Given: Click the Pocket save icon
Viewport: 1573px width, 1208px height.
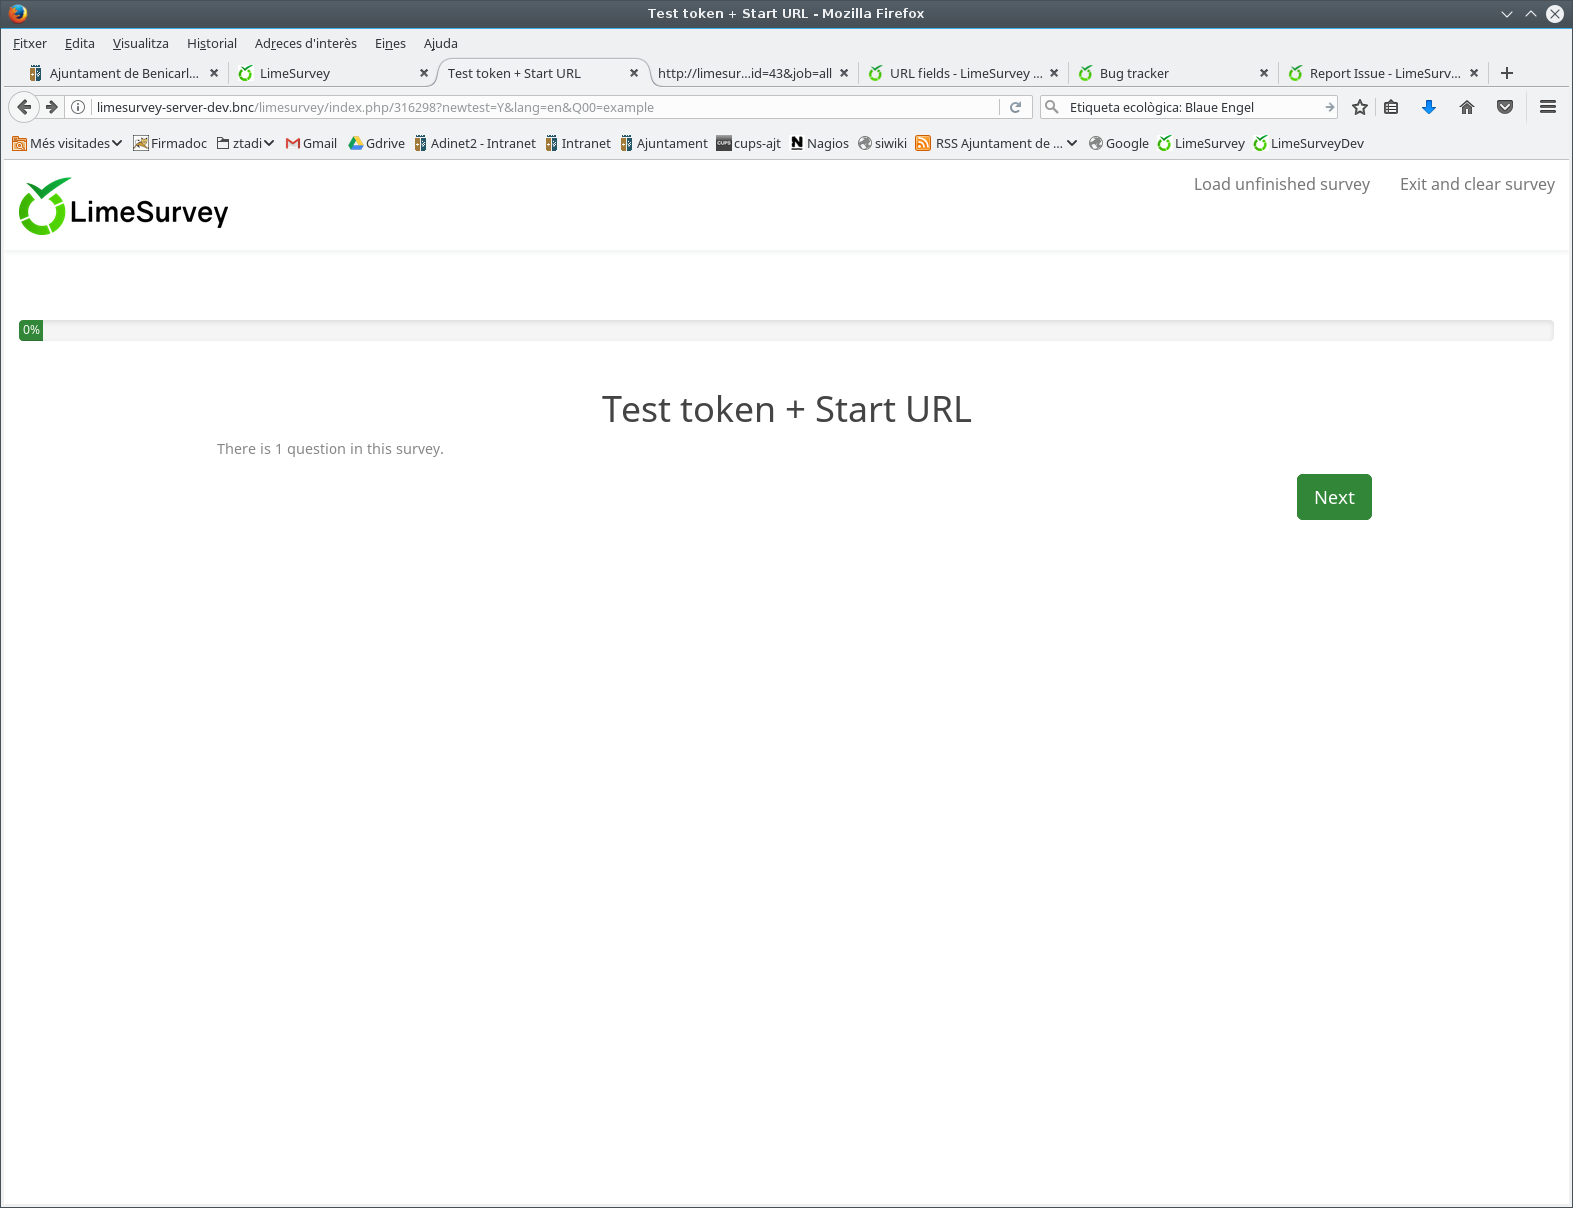Looking at the screenshot, I should (x=1504, y=107).
